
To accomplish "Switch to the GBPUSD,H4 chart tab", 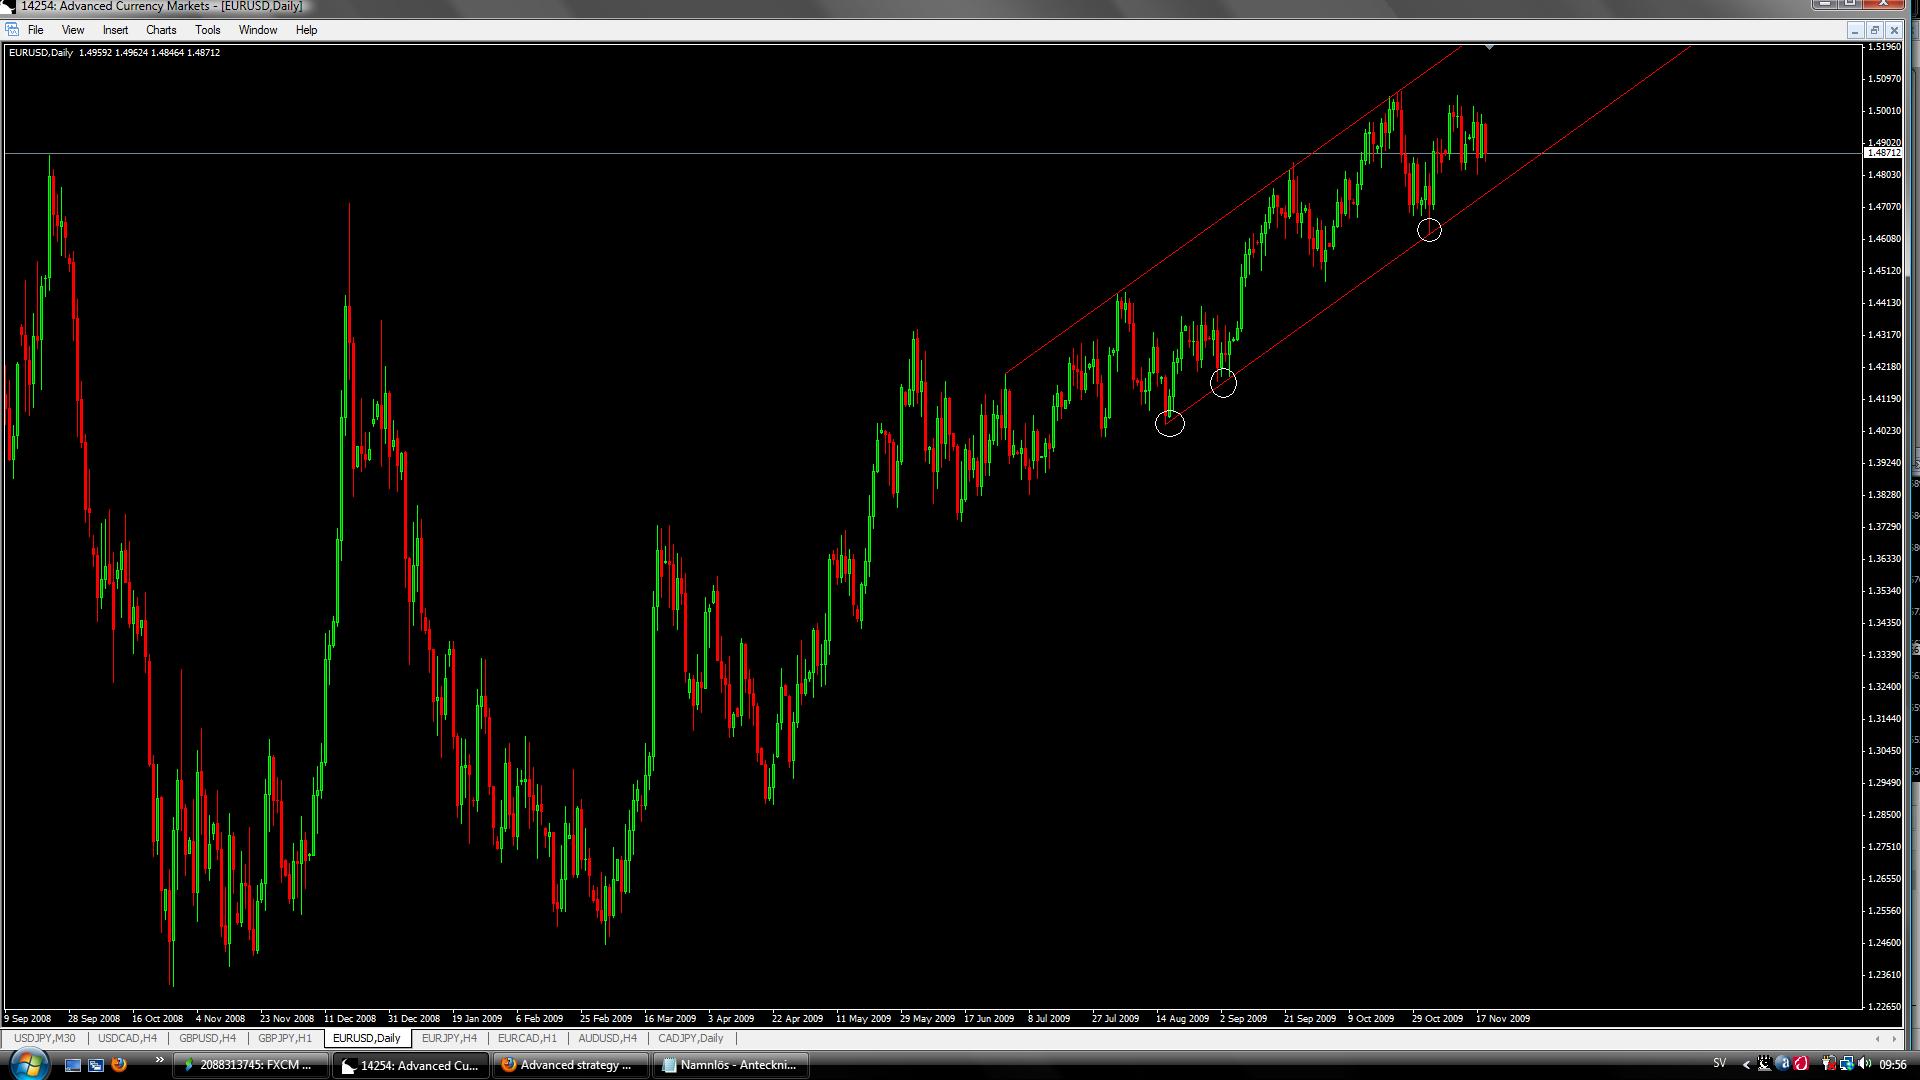I will pos(207,1038).
